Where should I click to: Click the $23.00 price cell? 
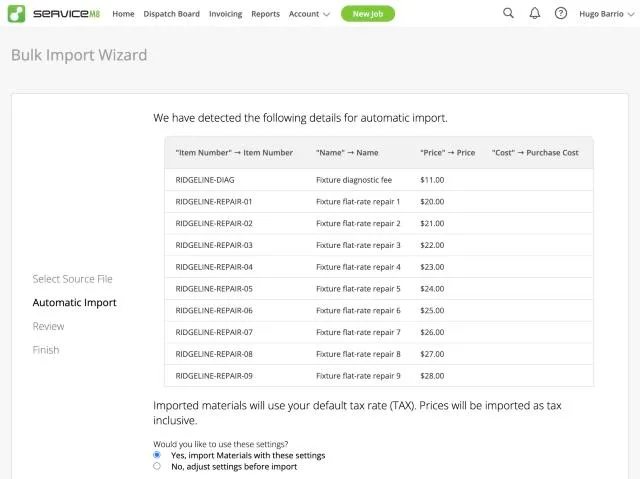pos(432,267)
